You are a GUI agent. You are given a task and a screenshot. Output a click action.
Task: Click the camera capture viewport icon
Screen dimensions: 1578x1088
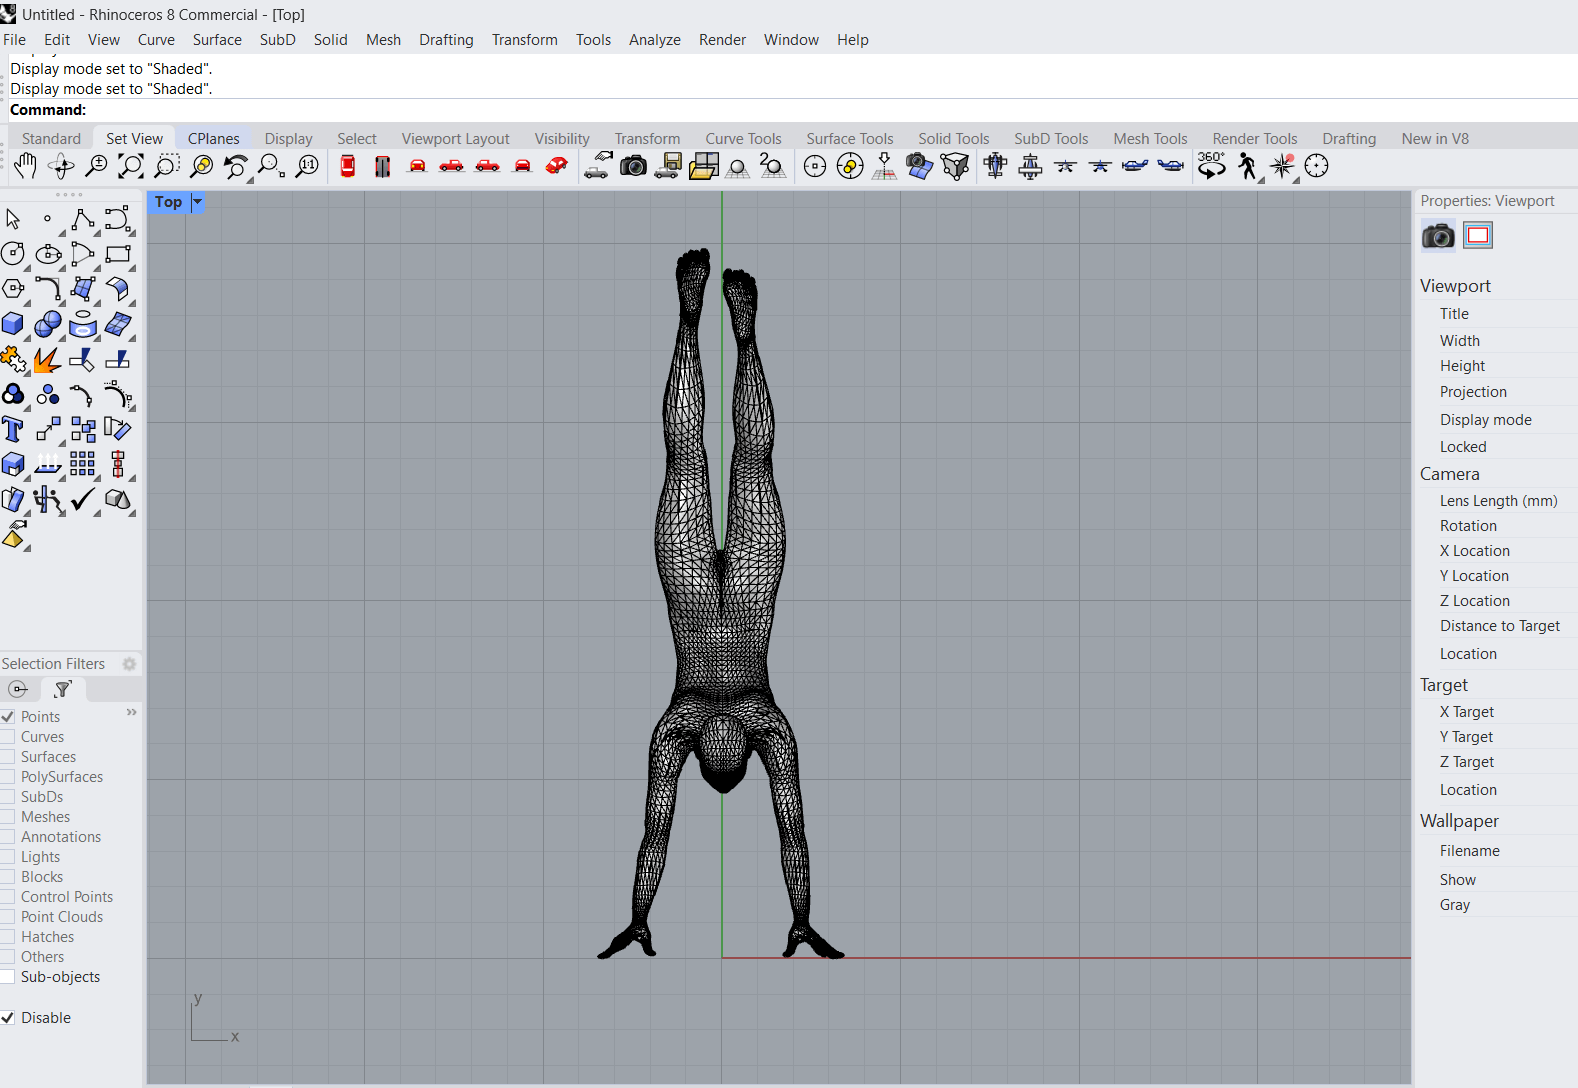click(633, 166)
